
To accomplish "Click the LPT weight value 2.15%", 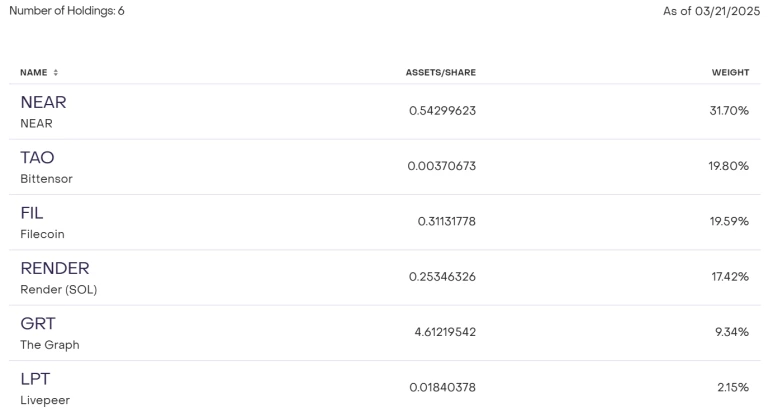I will (x=733, y=387).
